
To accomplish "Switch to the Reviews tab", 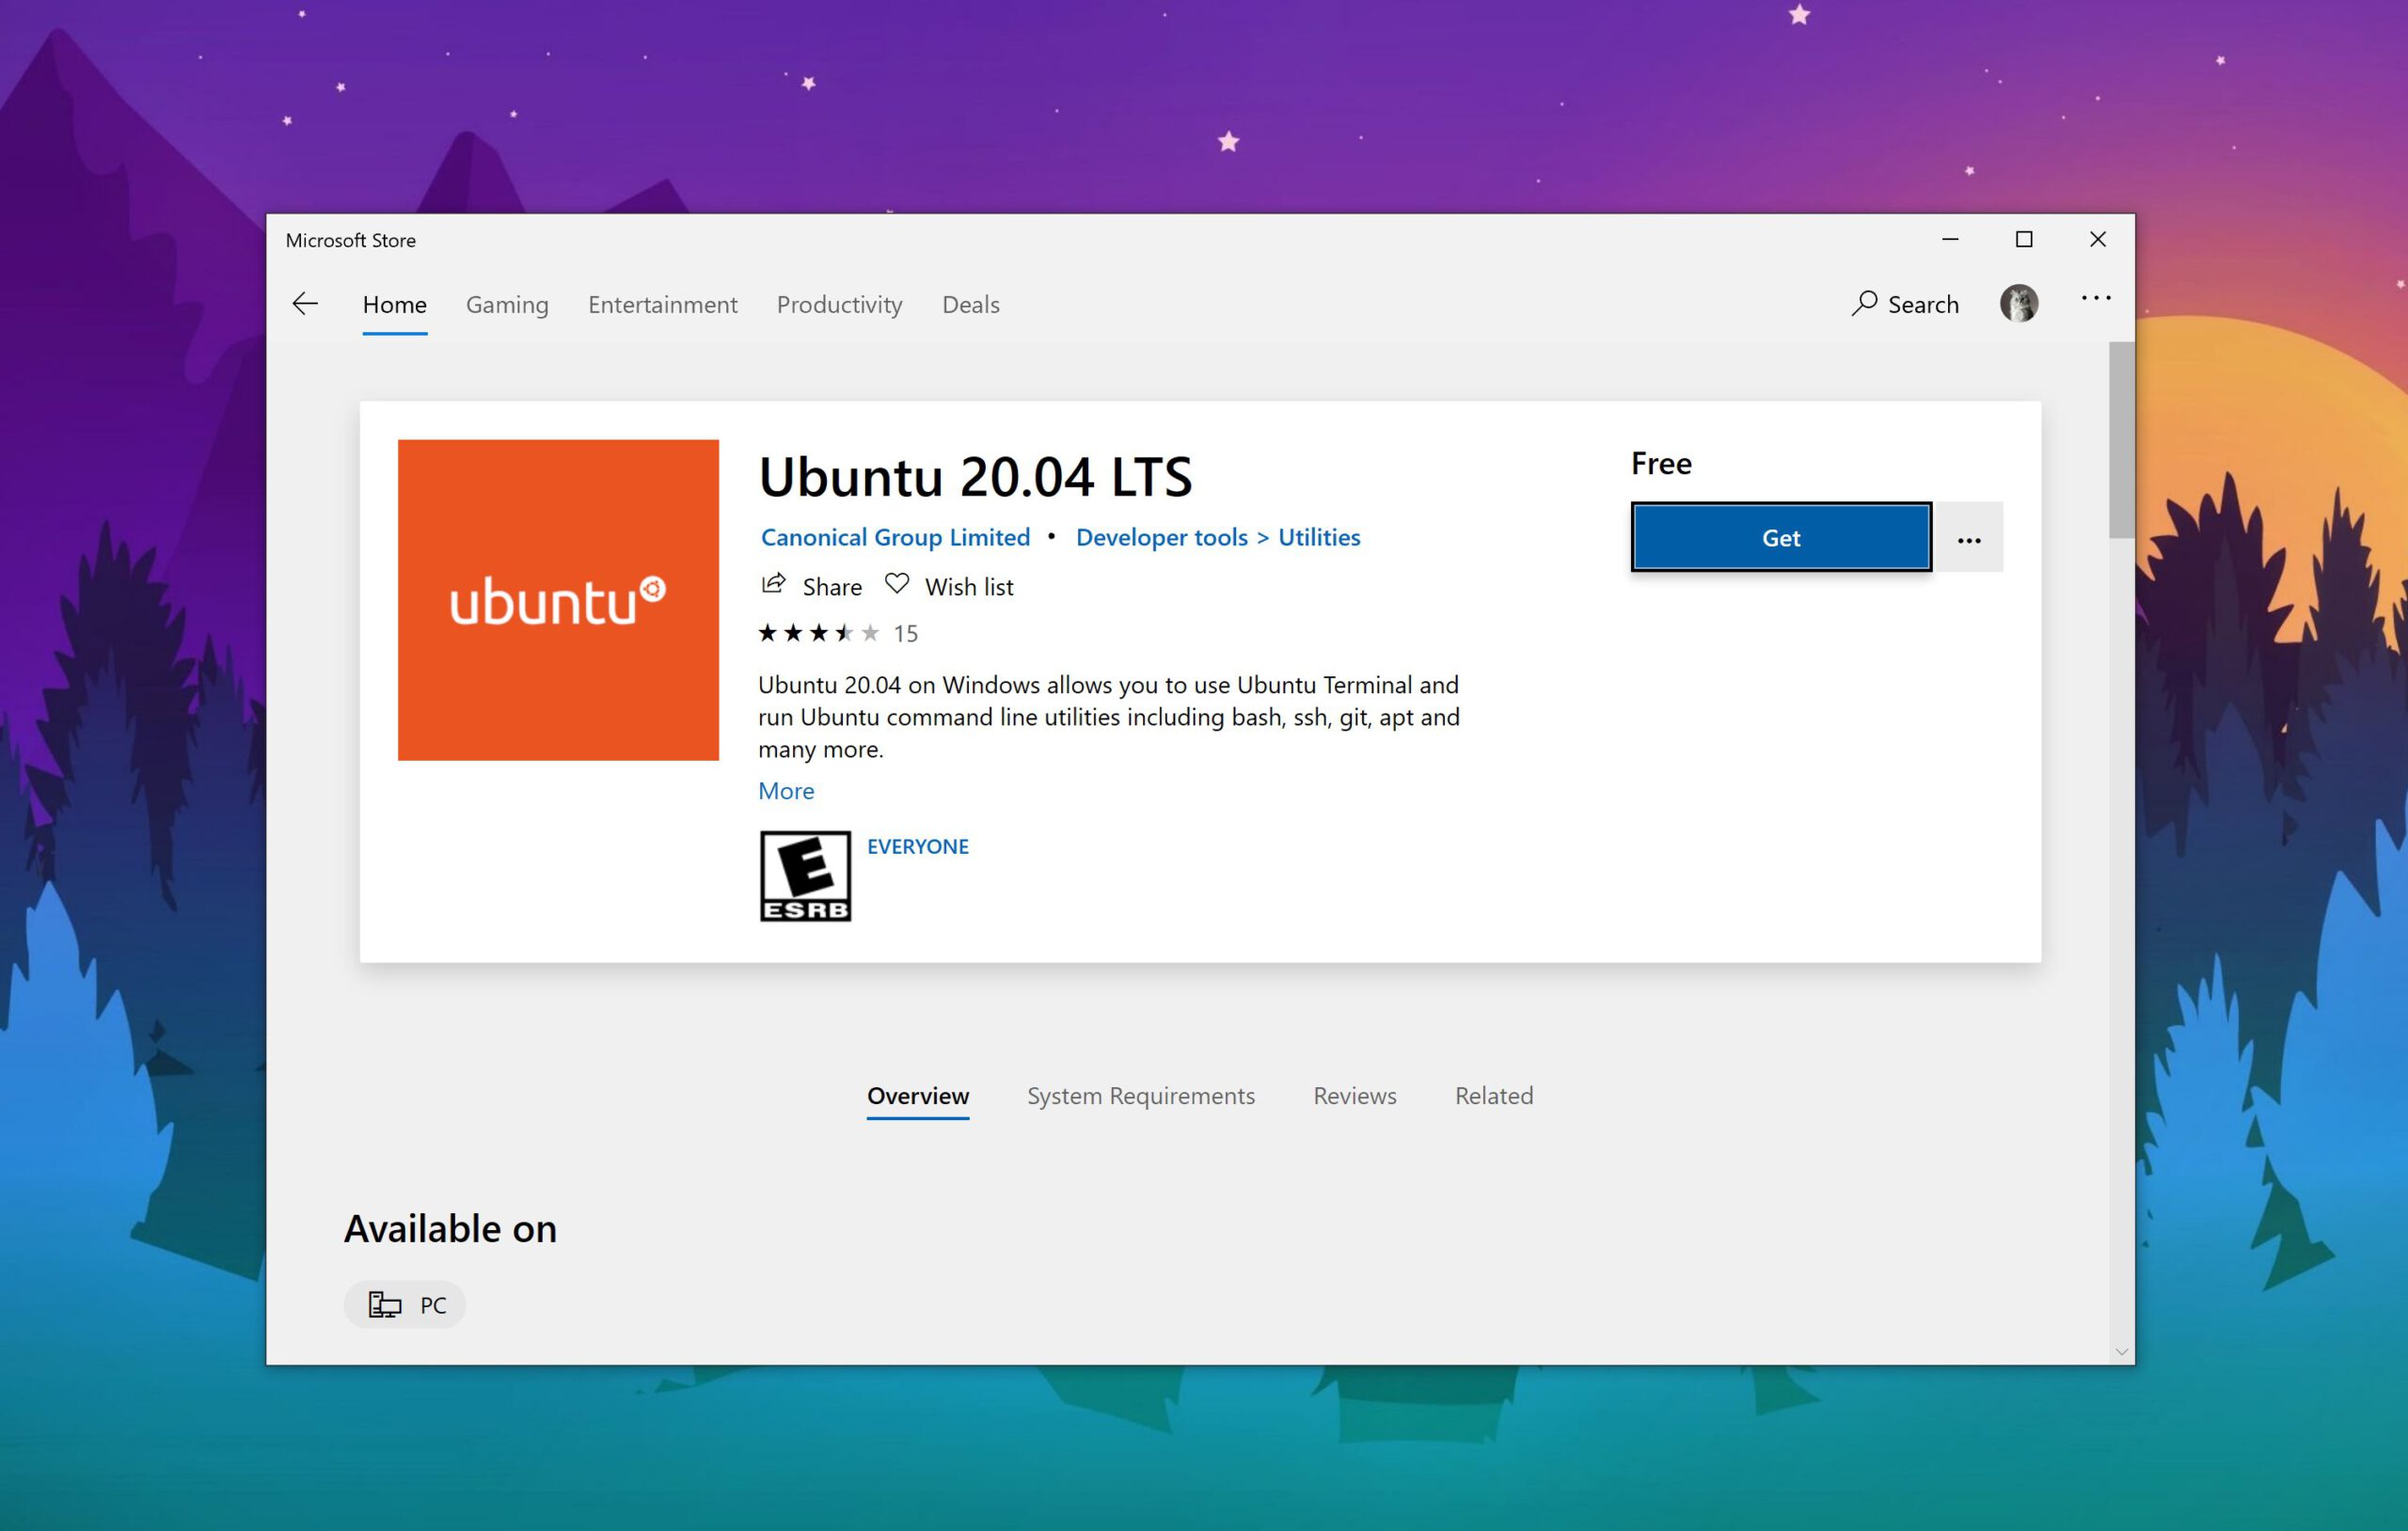I will (x=1354, y=1096).
